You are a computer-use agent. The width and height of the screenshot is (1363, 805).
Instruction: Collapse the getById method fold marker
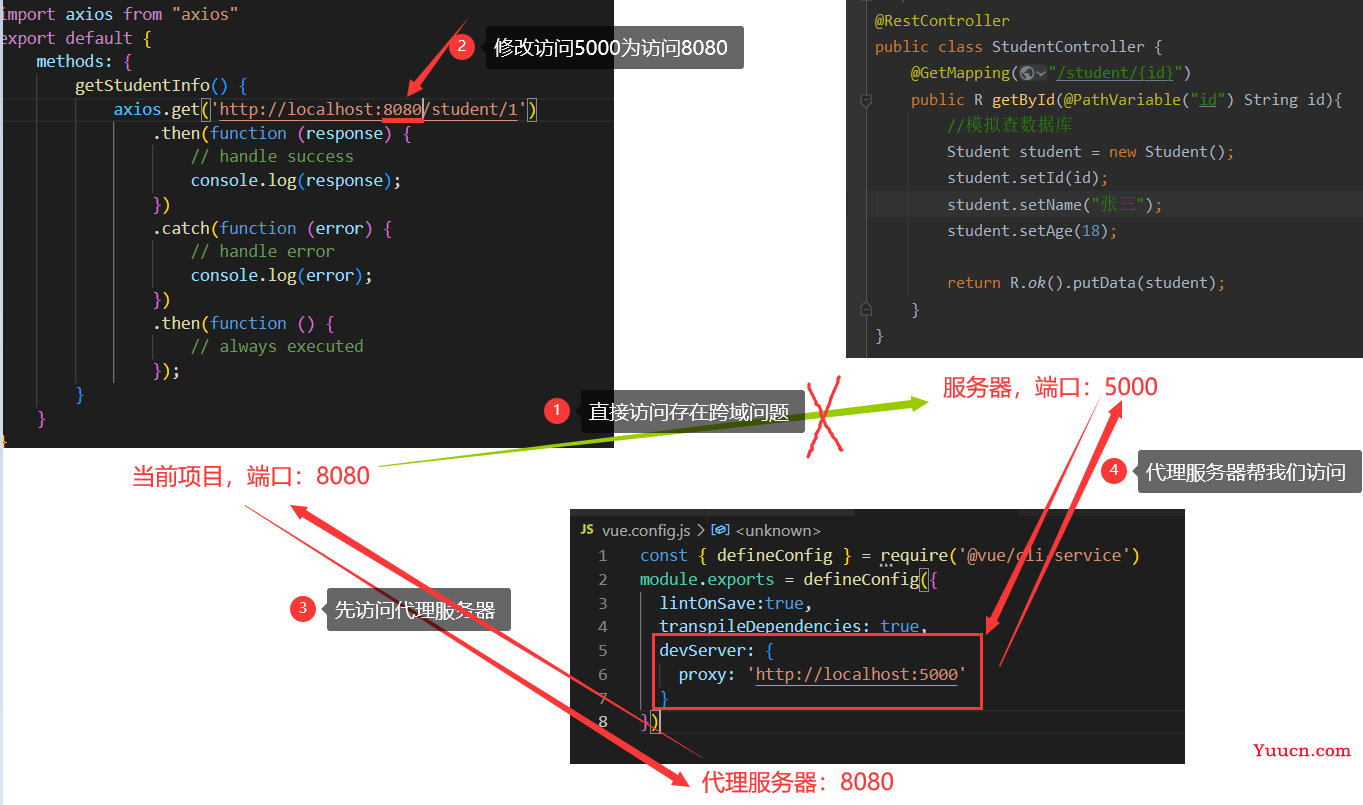pyautogui.click(x=866, y=100)
